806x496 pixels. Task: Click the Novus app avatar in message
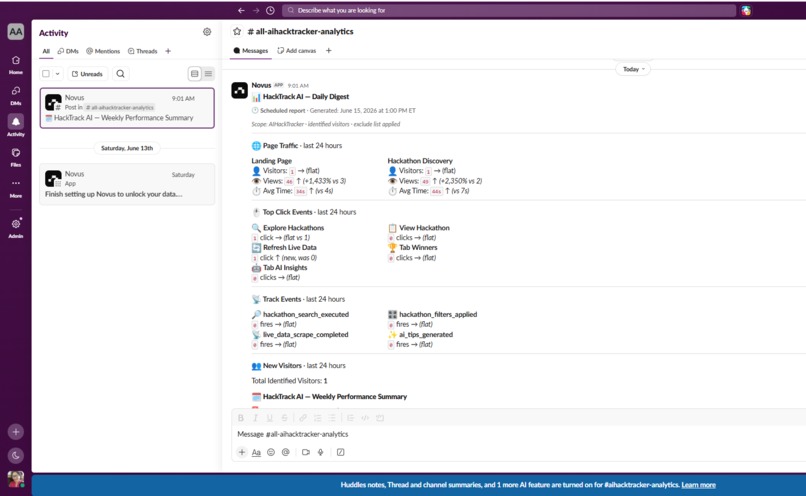240,90
